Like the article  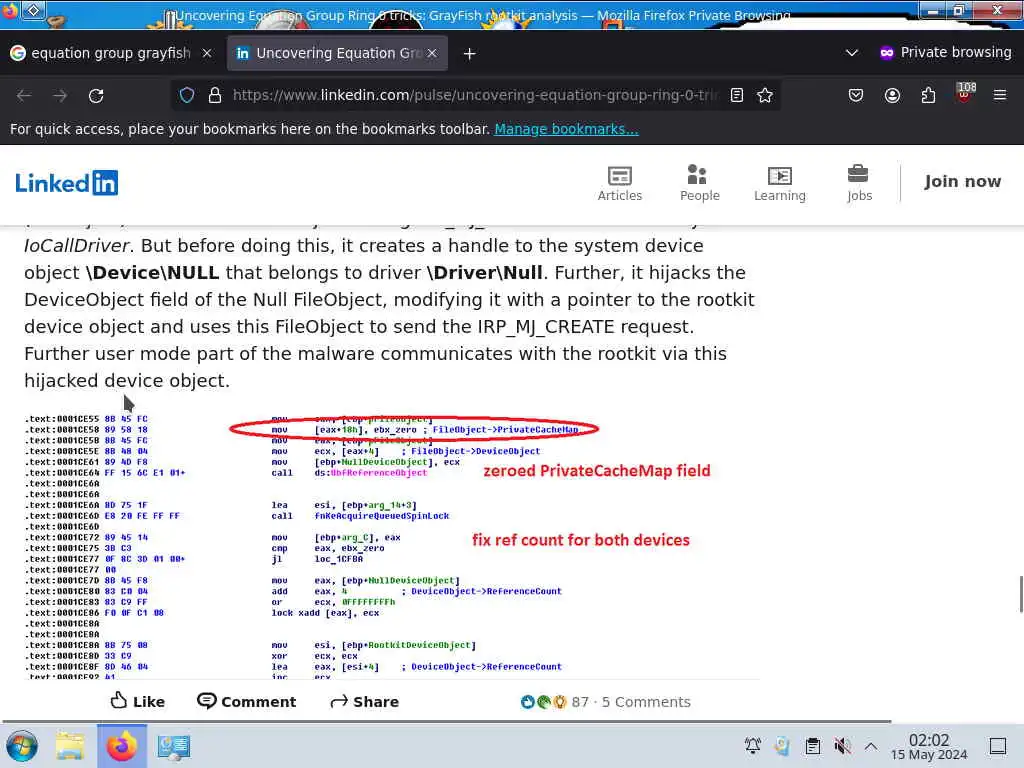coord(138,701)
